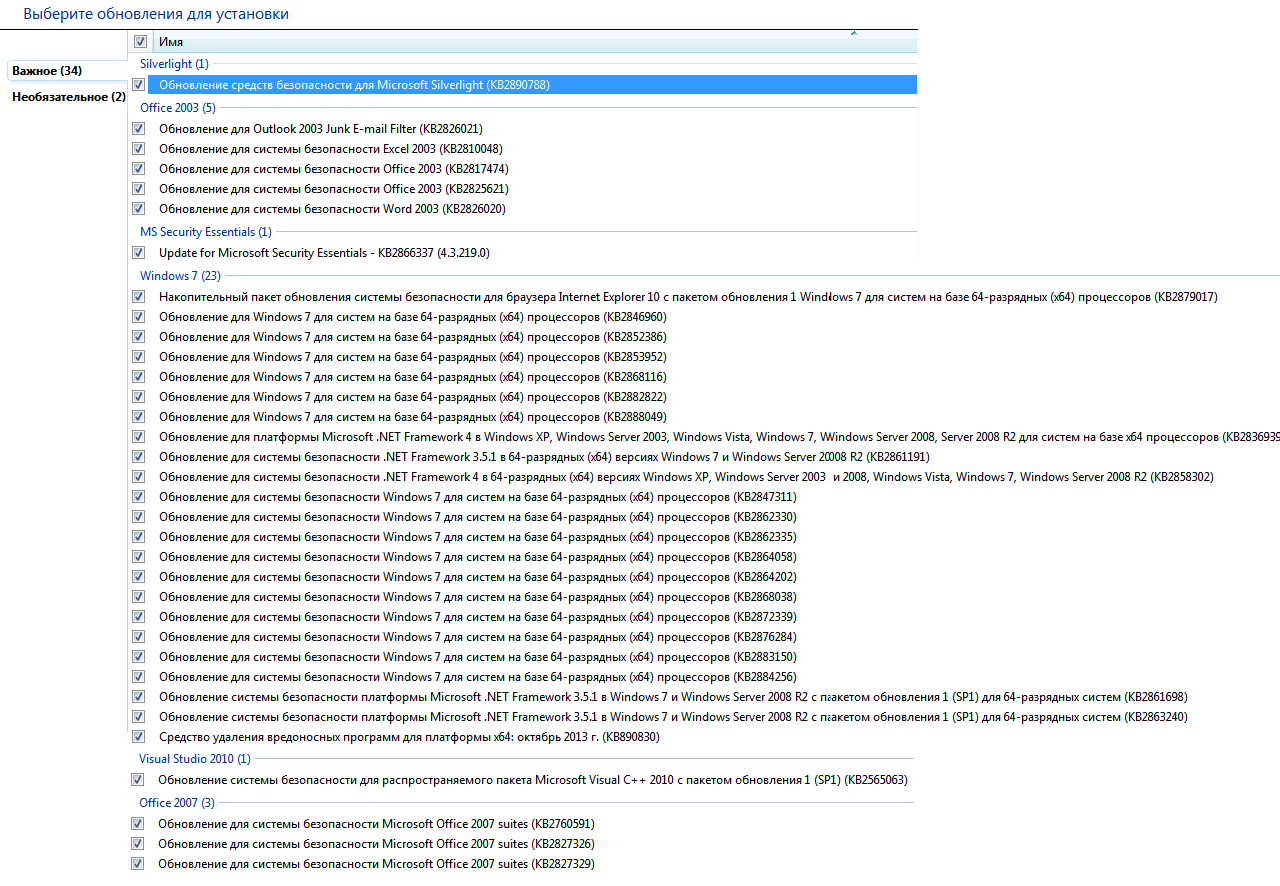Collapse the Visual Studio 2010 (1) group
The height and width of the screenshot is (886, 1280).
coord(194,759)
